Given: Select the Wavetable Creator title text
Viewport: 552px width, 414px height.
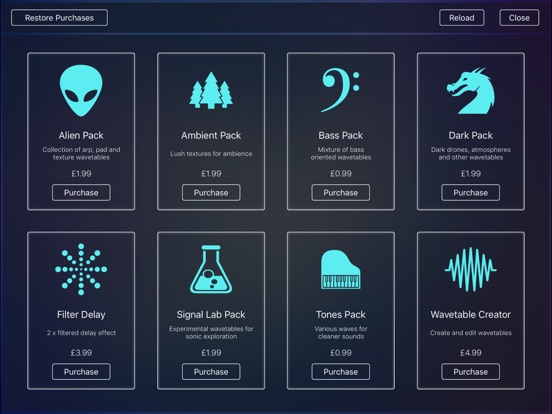Looking at the screenshot, I should [471, 314].
